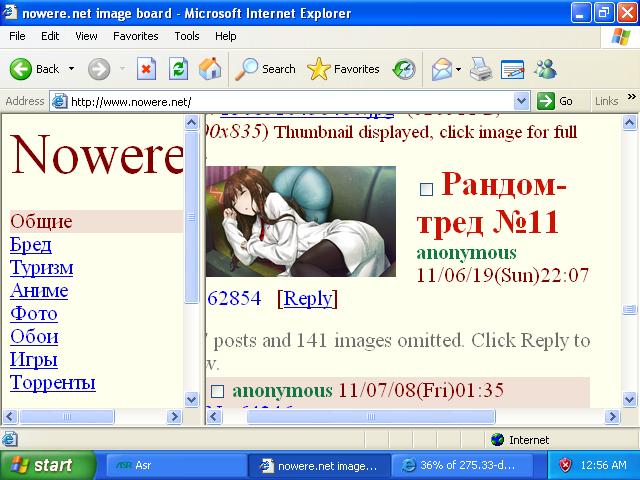Open the Help menu
This screenshot has width=640, height=480.
pos(225,36)
